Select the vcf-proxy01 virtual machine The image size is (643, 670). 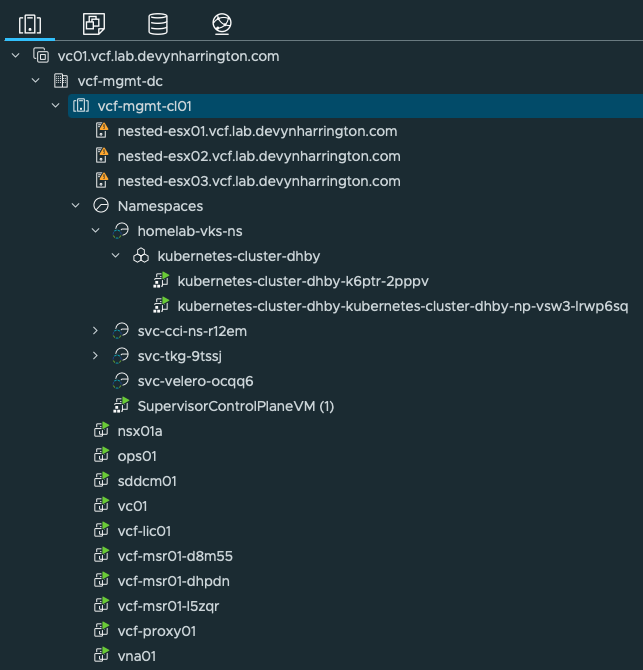(156, 631)
